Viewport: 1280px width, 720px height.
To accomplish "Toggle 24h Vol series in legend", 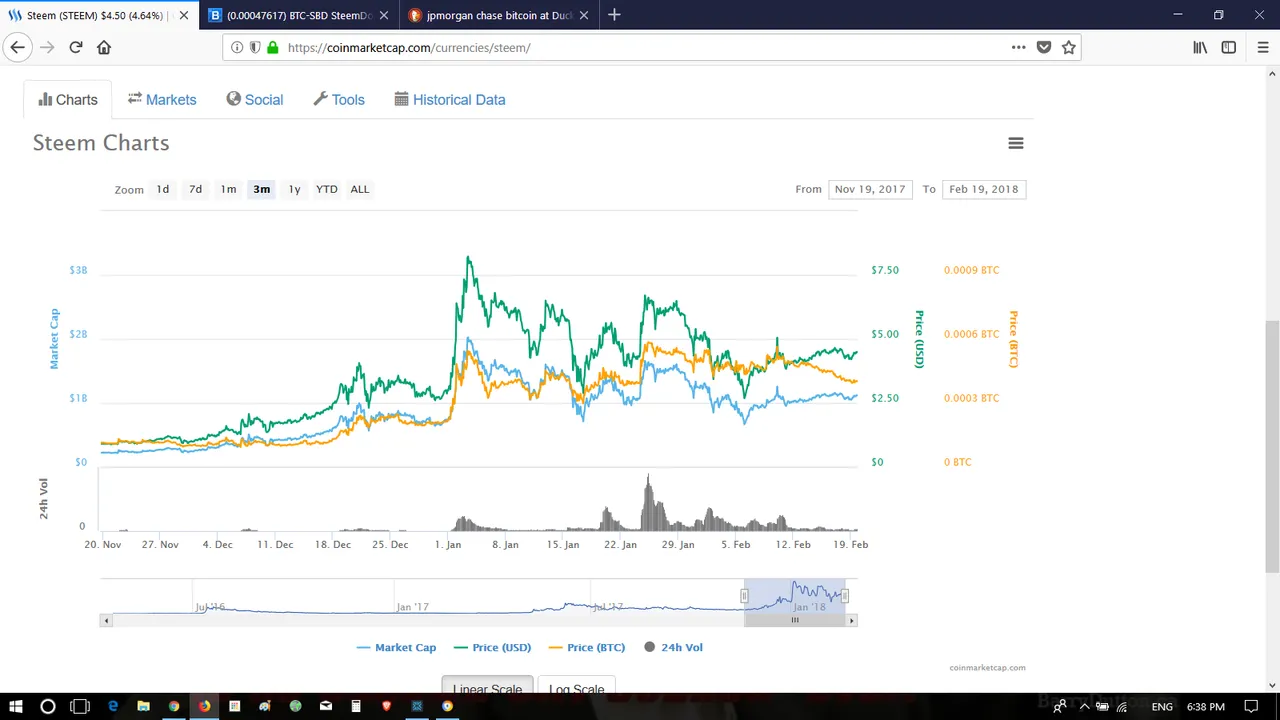I will tap(673, 647).
